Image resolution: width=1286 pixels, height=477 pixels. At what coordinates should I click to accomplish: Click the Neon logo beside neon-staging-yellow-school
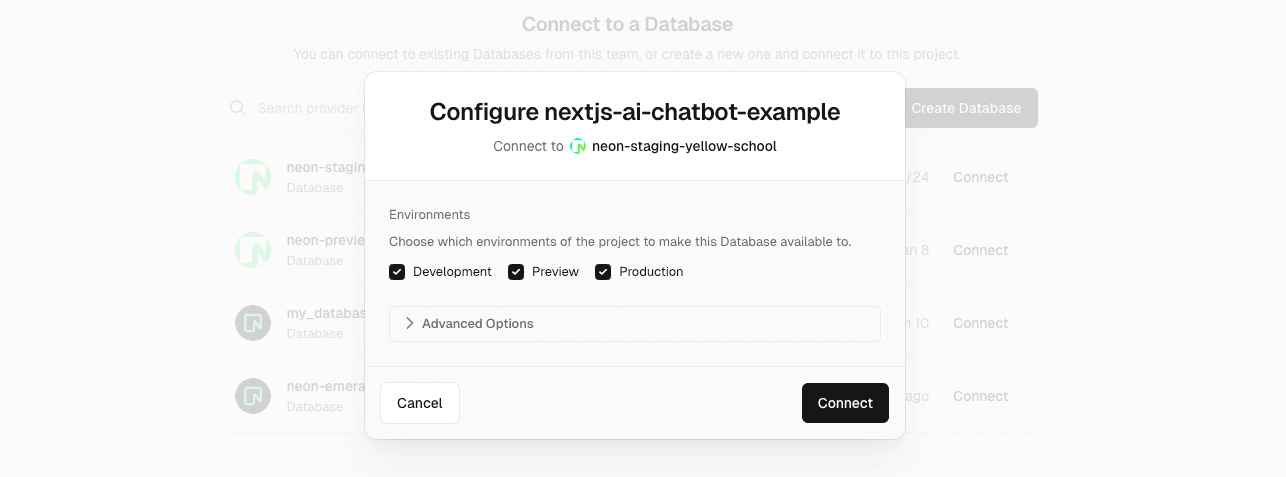pyautogui.click(x=578, y=146)
